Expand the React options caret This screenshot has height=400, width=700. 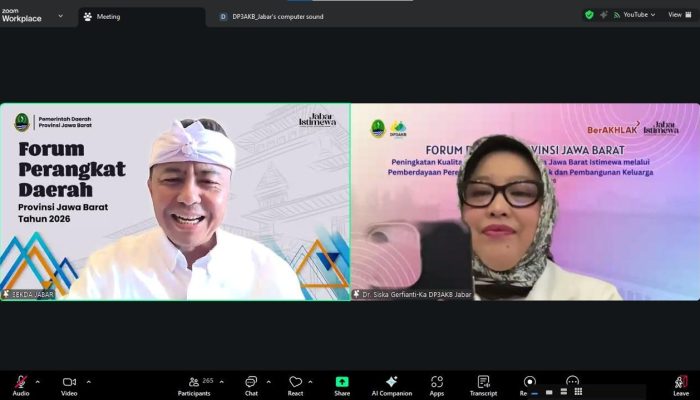pyautogui.click(x=310, y=382)
